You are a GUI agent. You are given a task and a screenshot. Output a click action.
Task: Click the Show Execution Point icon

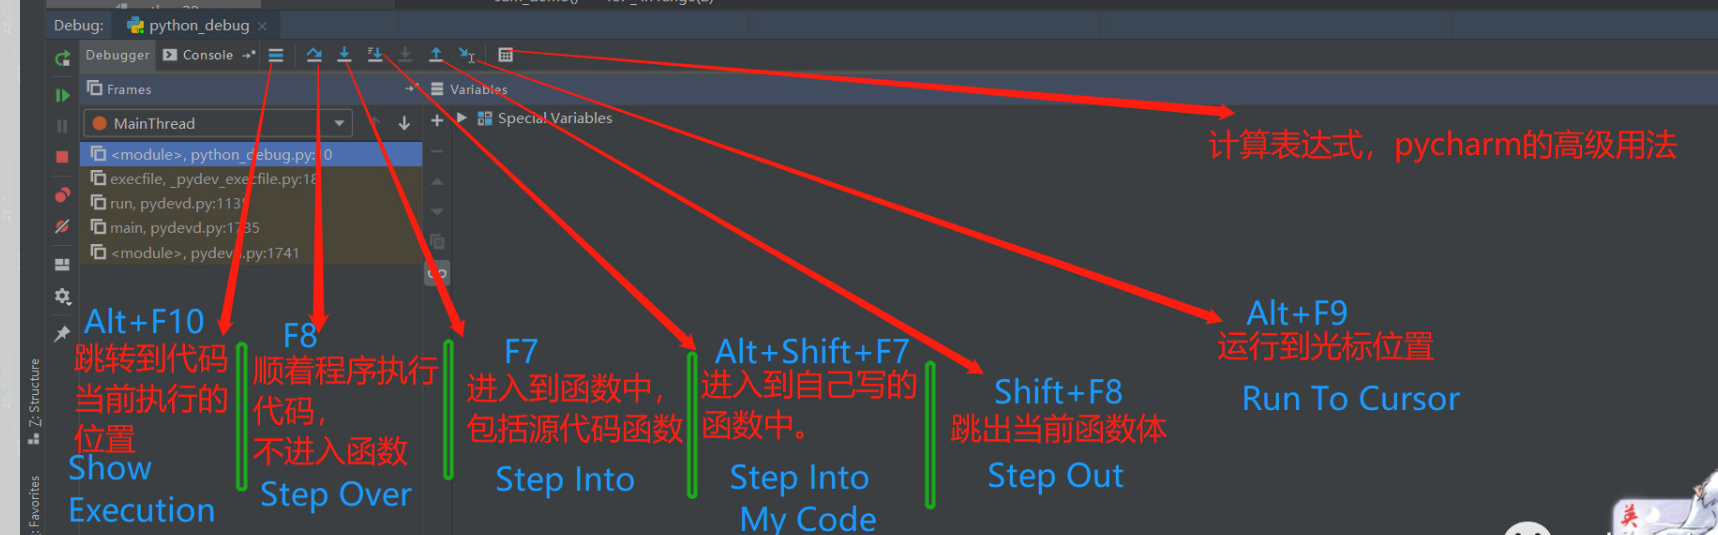(276, 55)
